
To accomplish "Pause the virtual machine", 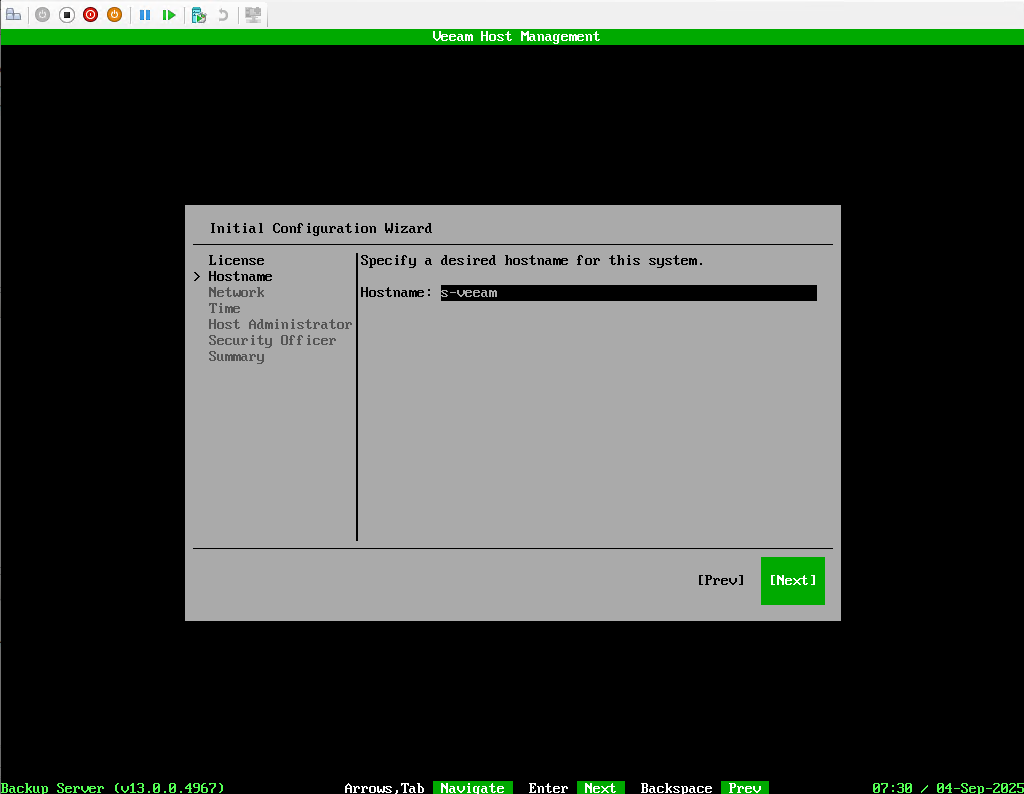I will coord(145,15).
